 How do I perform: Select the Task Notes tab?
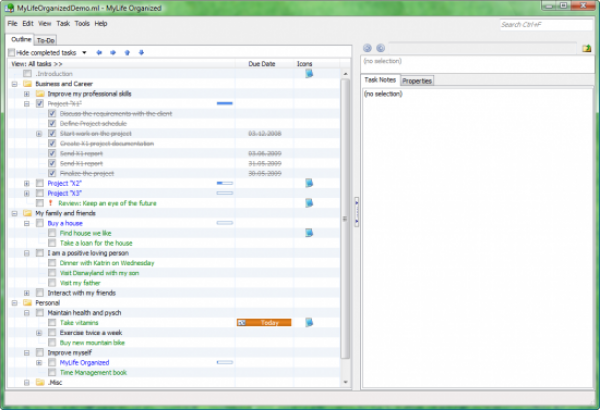click(380, 80)
